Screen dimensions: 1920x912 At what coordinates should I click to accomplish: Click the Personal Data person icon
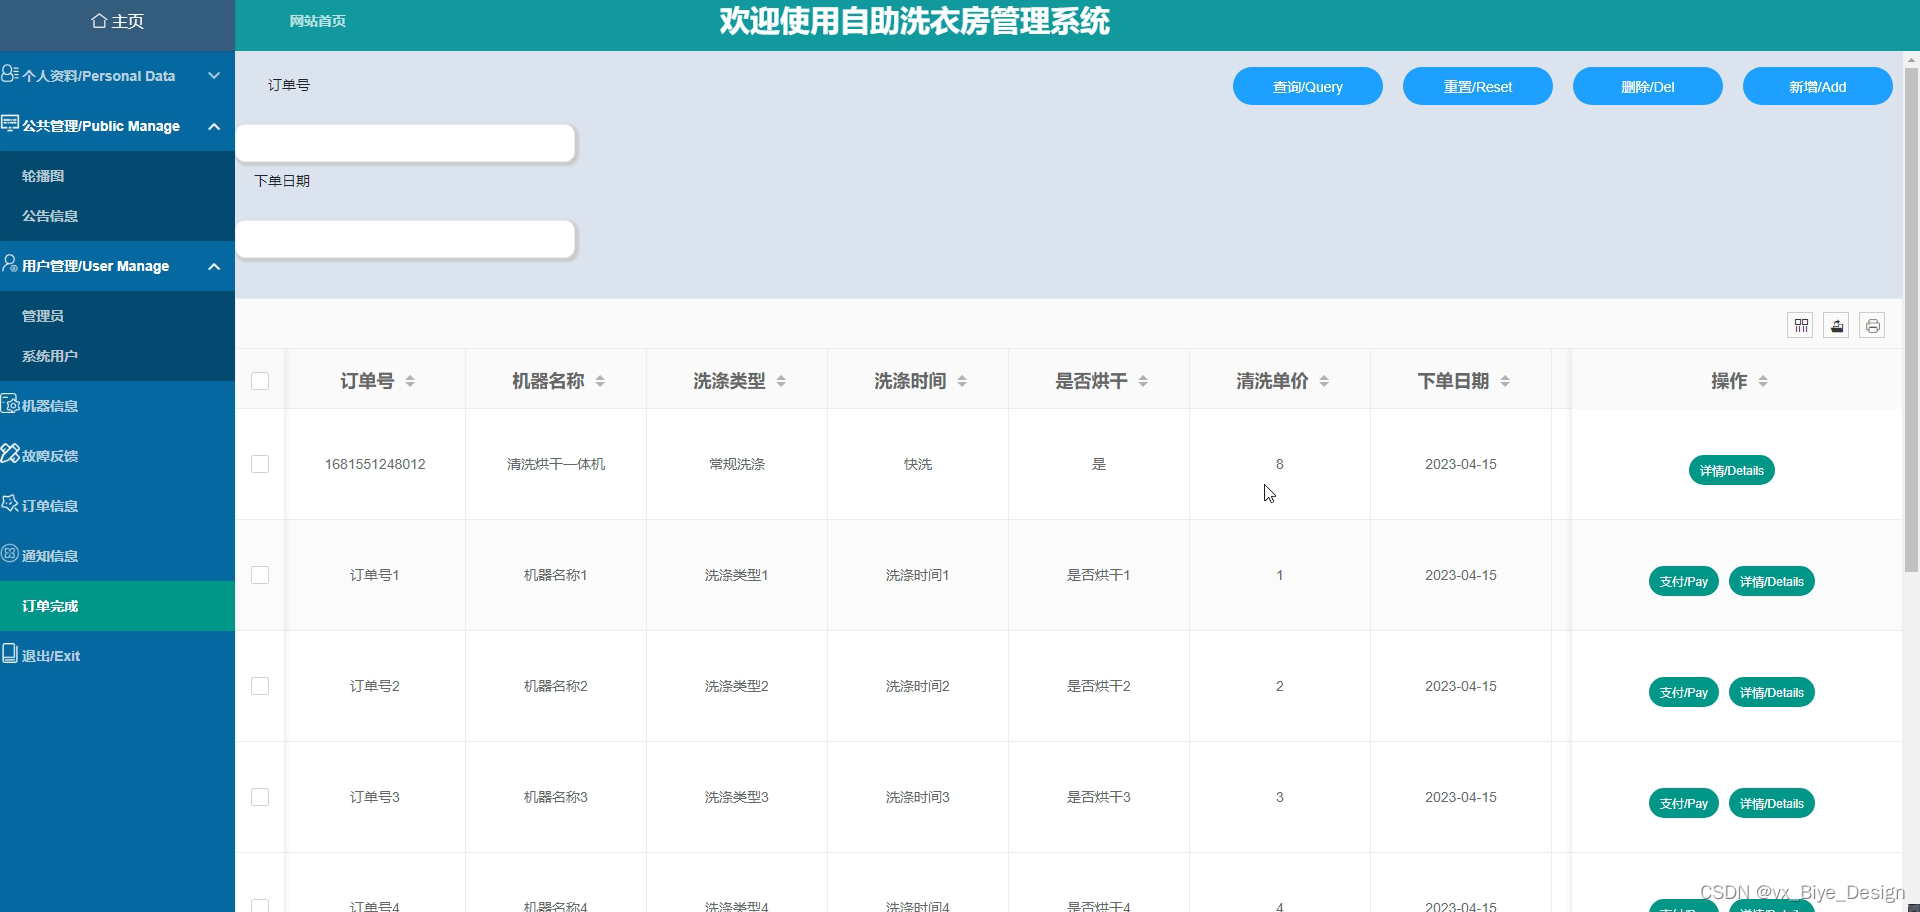pos(10,74)
